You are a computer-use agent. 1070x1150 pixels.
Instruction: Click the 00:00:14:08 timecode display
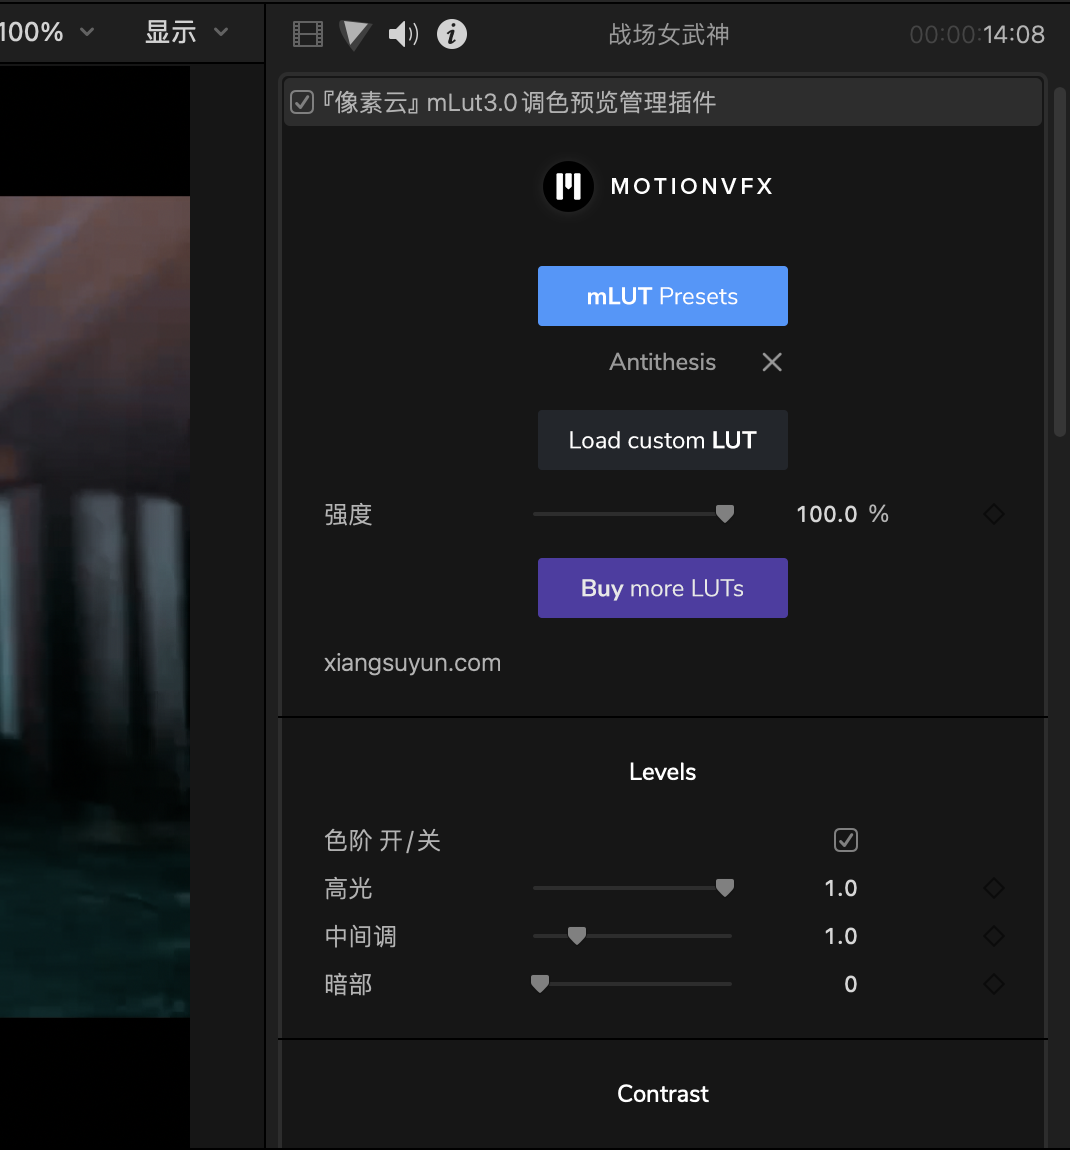(x=977, y=34)
